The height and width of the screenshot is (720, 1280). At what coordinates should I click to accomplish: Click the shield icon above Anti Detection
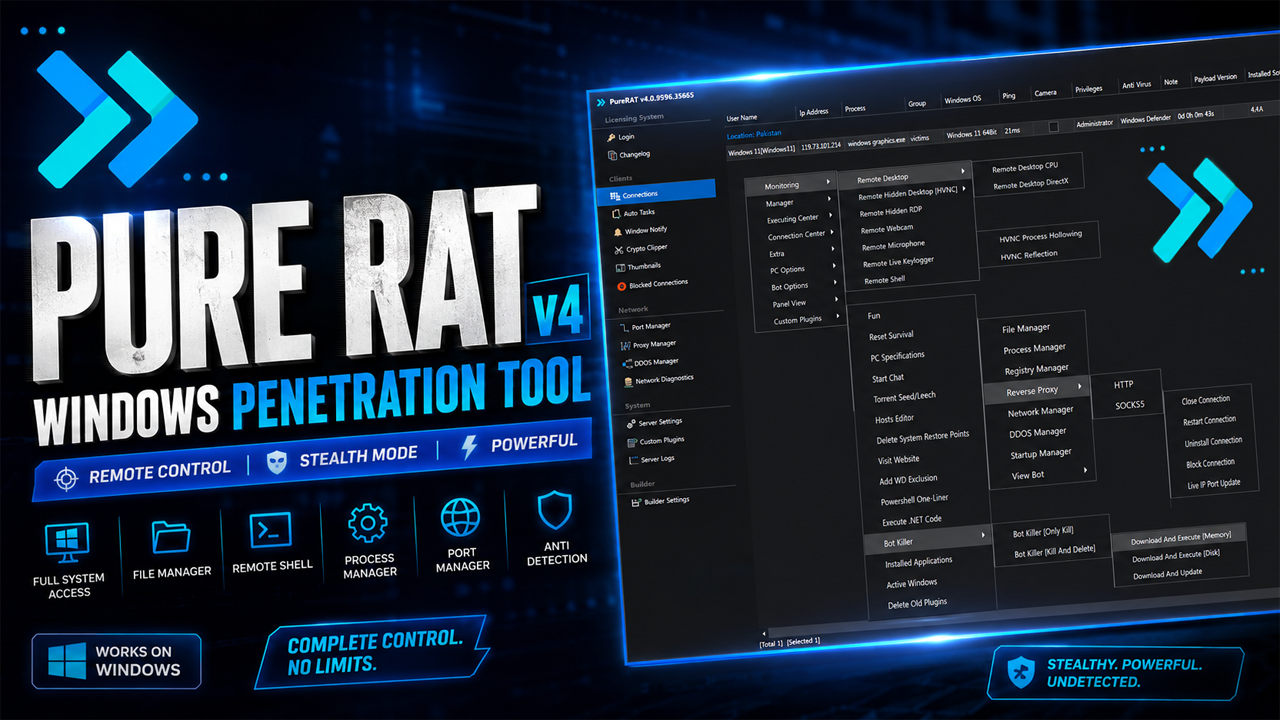553,511
